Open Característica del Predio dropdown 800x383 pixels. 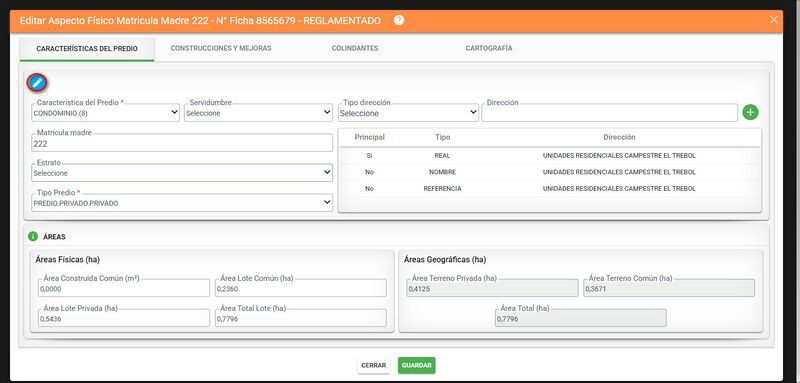point(106,113)
